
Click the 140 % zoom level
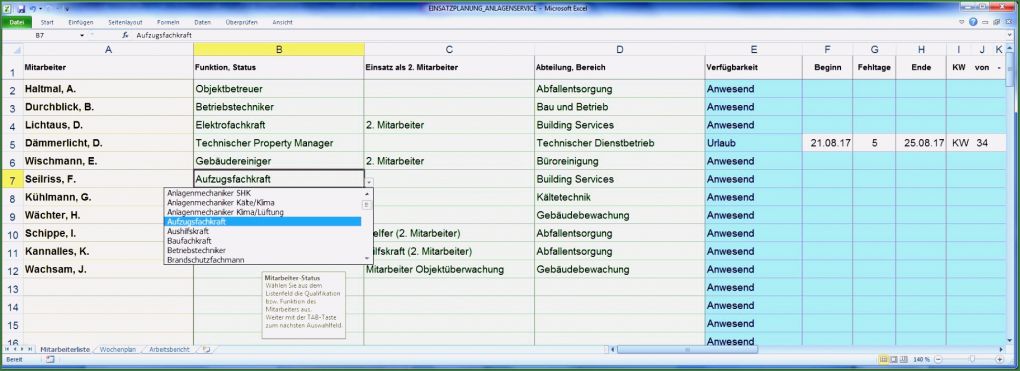point(922,359)
